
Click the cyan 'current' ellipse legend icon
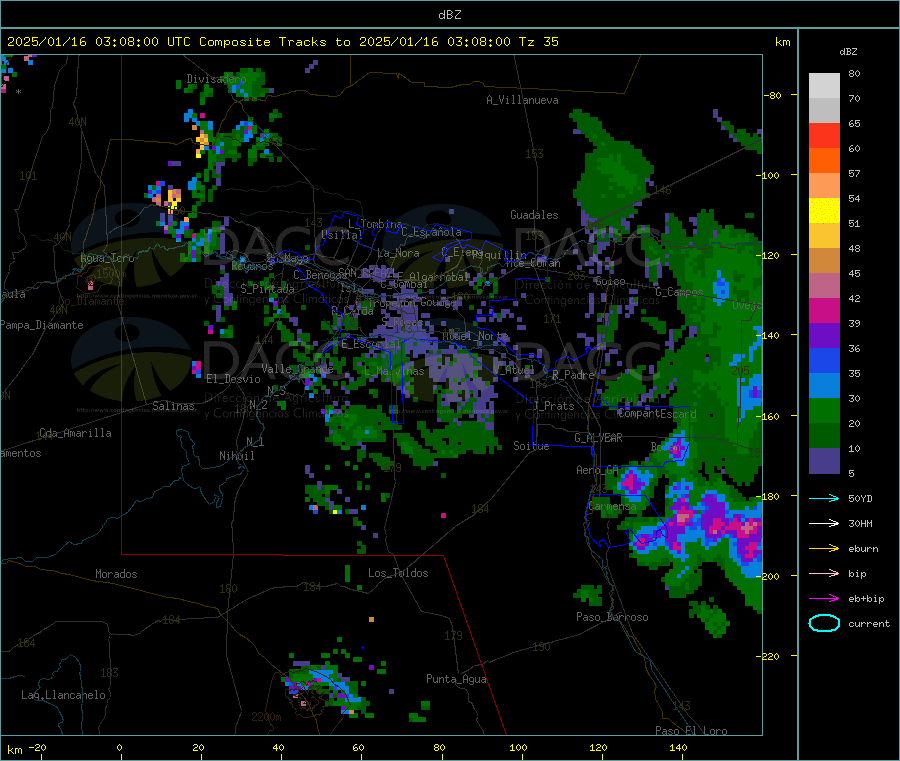(824, 623)
